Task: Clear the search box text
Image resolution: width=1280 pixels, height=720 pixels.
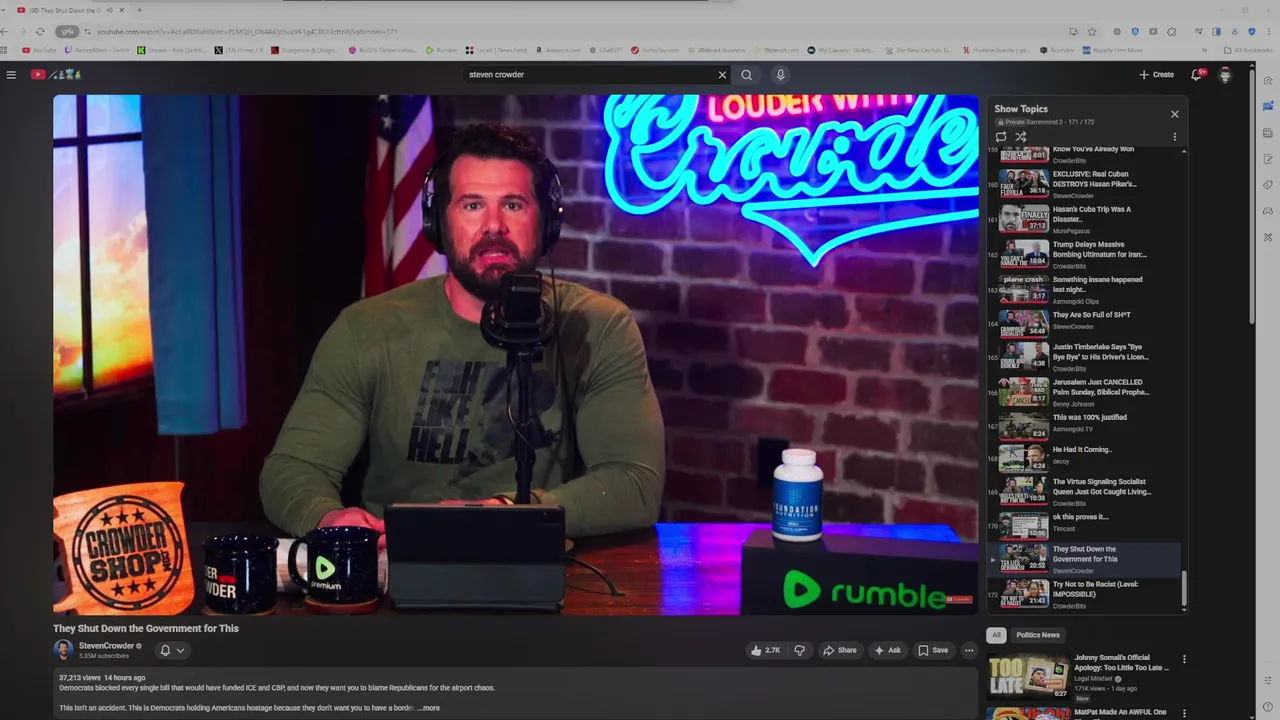Action: (722, 75)
